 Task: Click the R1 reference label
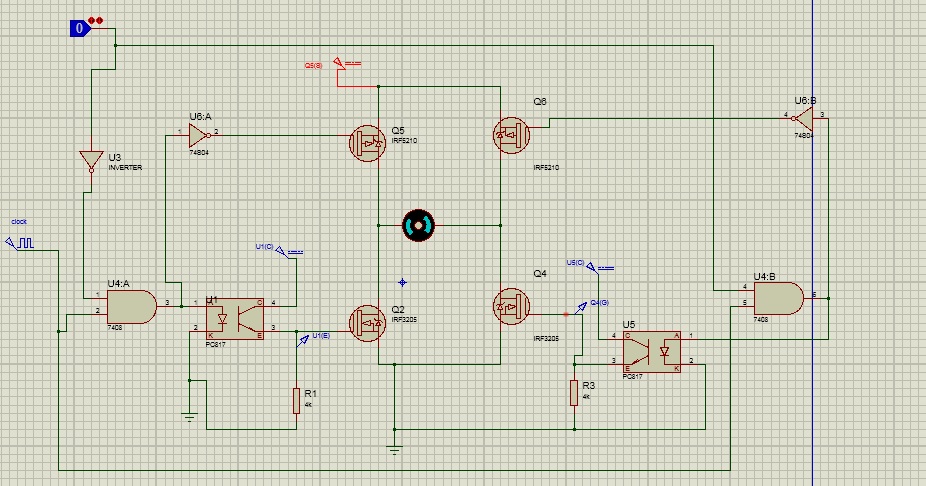[311, 393]
